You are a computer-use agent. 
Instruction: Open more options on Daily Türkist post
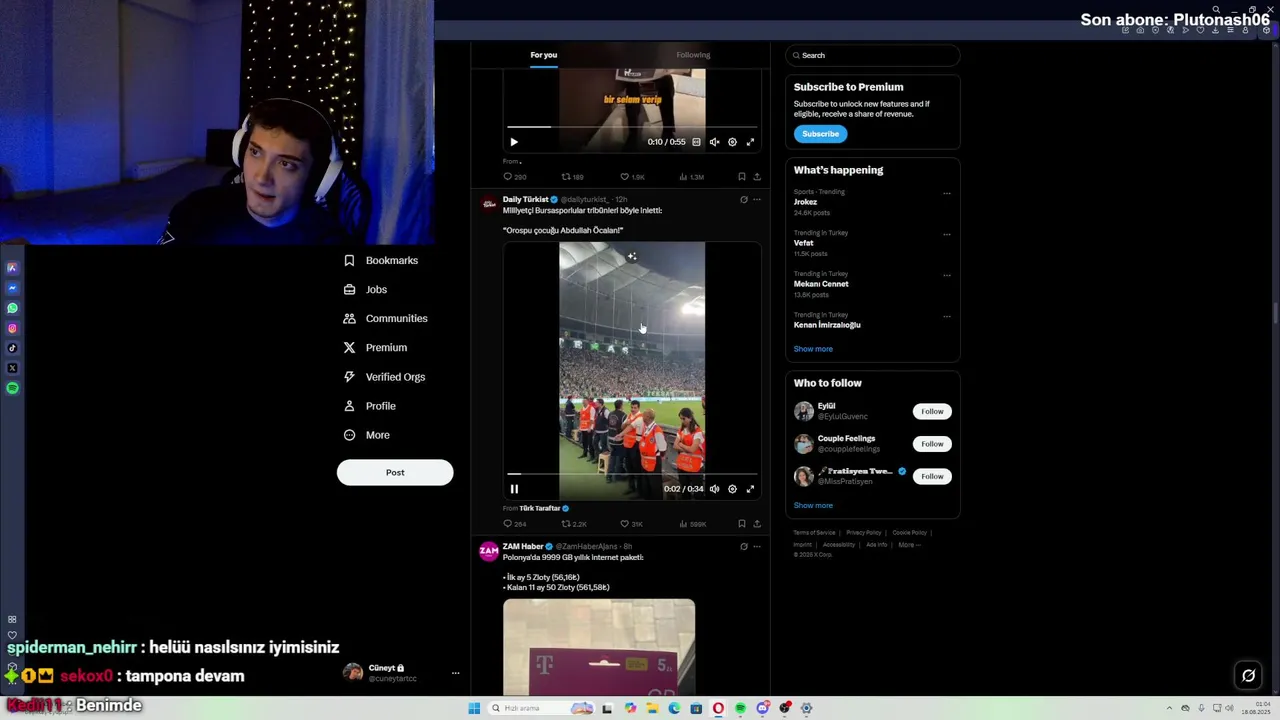coord(757,200)
